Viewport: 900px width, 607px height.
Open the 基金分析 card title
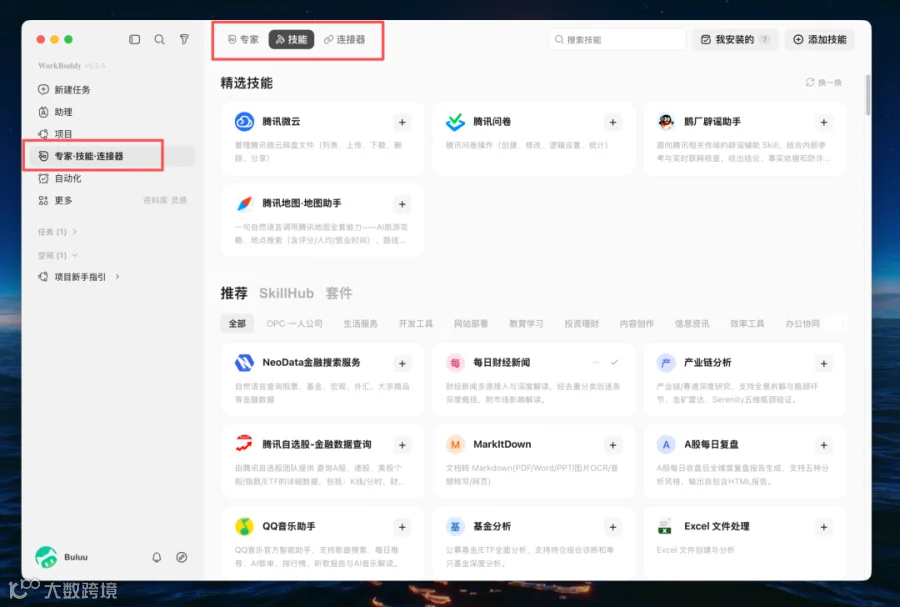492,526
